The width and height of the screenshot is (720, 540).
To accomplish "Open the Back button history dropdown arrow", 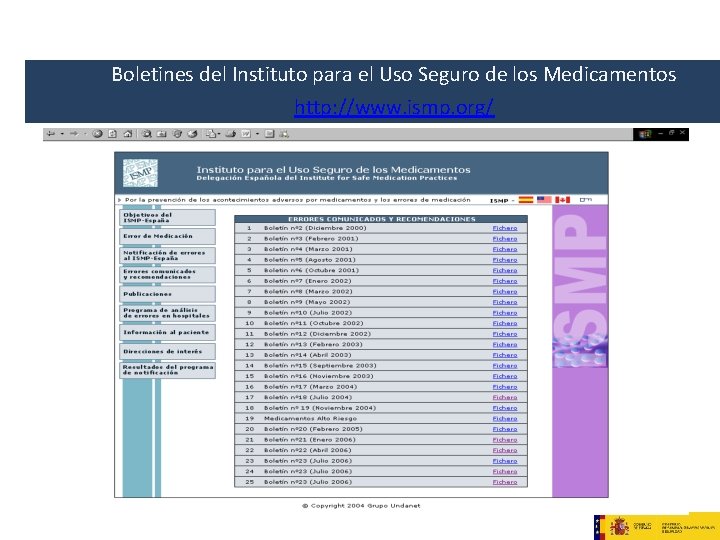I will pos(62,134).
